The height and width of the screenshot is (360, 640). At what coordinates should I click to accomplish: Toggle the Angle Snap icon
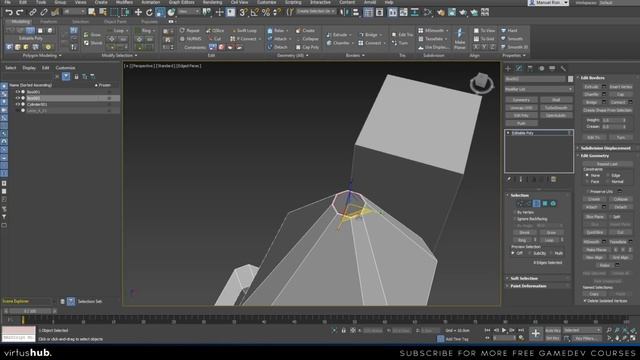click(x=255, y=12)
